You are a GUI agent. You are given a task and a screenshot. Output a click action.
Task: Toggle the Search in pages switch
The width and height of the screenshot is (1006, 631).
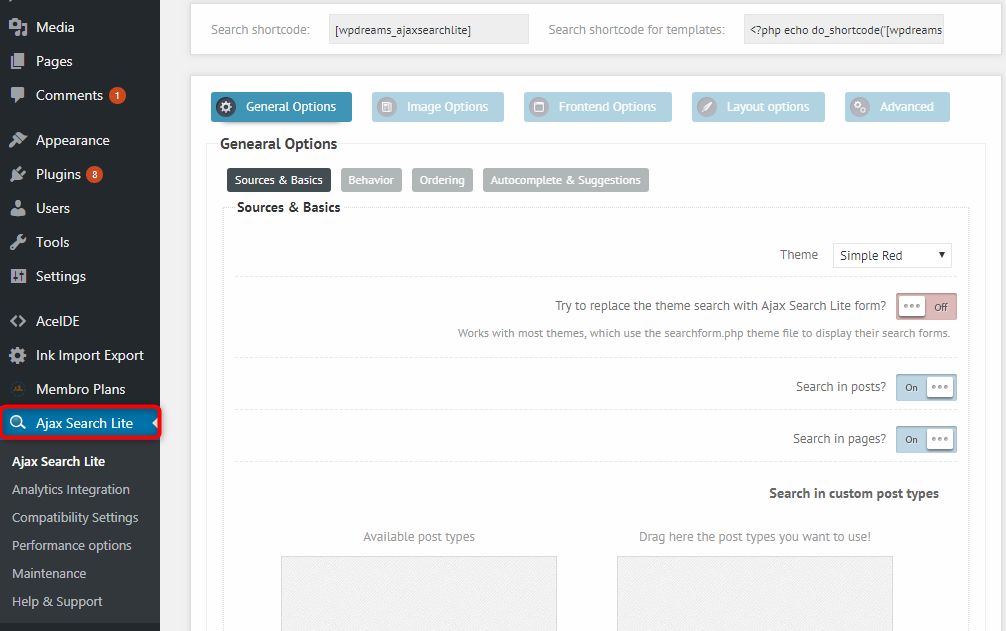[x=926, y=439]
